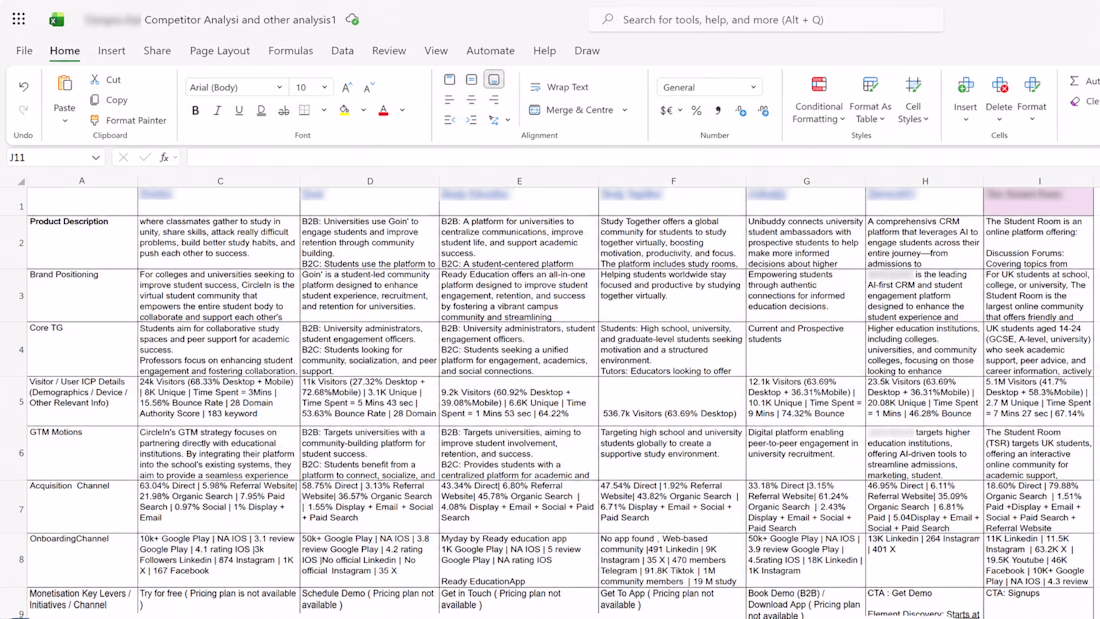Expand the Paste options arrow
Viewport: 1100px width, 619px height.
(65, 121)
